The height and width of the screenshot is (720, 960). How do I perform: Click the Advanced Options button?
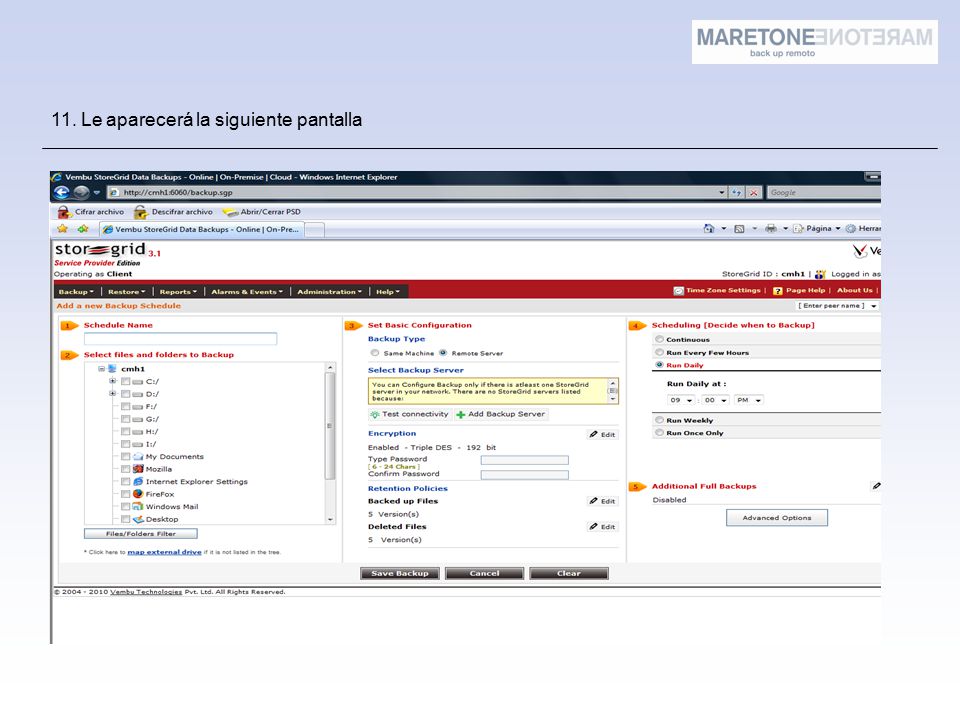click(777, 518)
